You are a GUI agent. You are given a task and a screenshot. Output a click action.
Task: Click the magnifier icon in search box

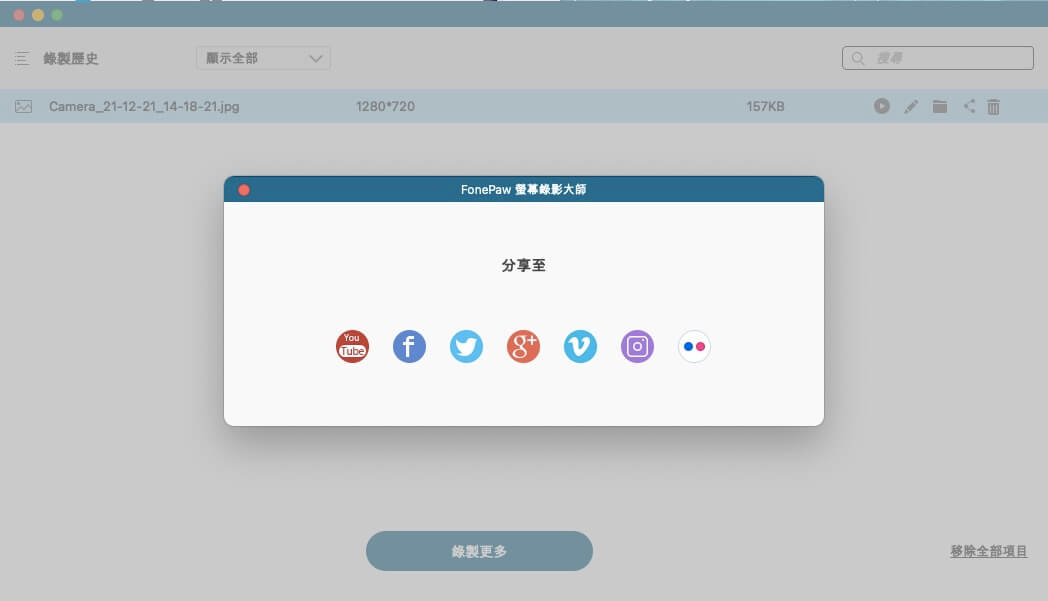click(x=858, y=59)
